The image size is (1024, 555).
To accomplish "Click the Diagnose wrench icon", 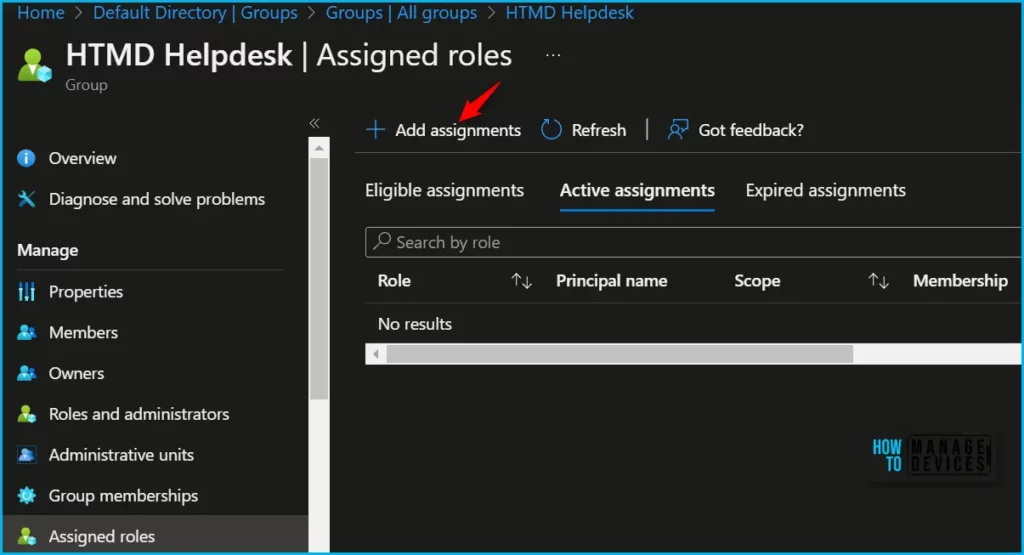I will (26, 199).
